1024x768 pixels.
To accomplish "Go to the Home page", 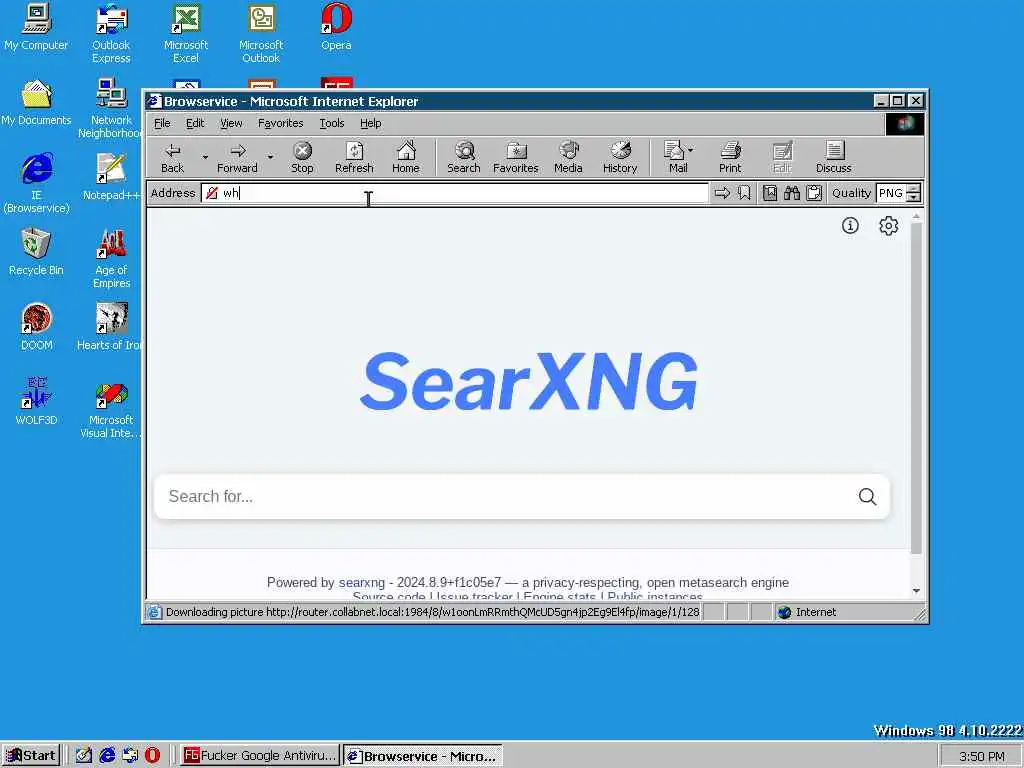I will 406,157.
